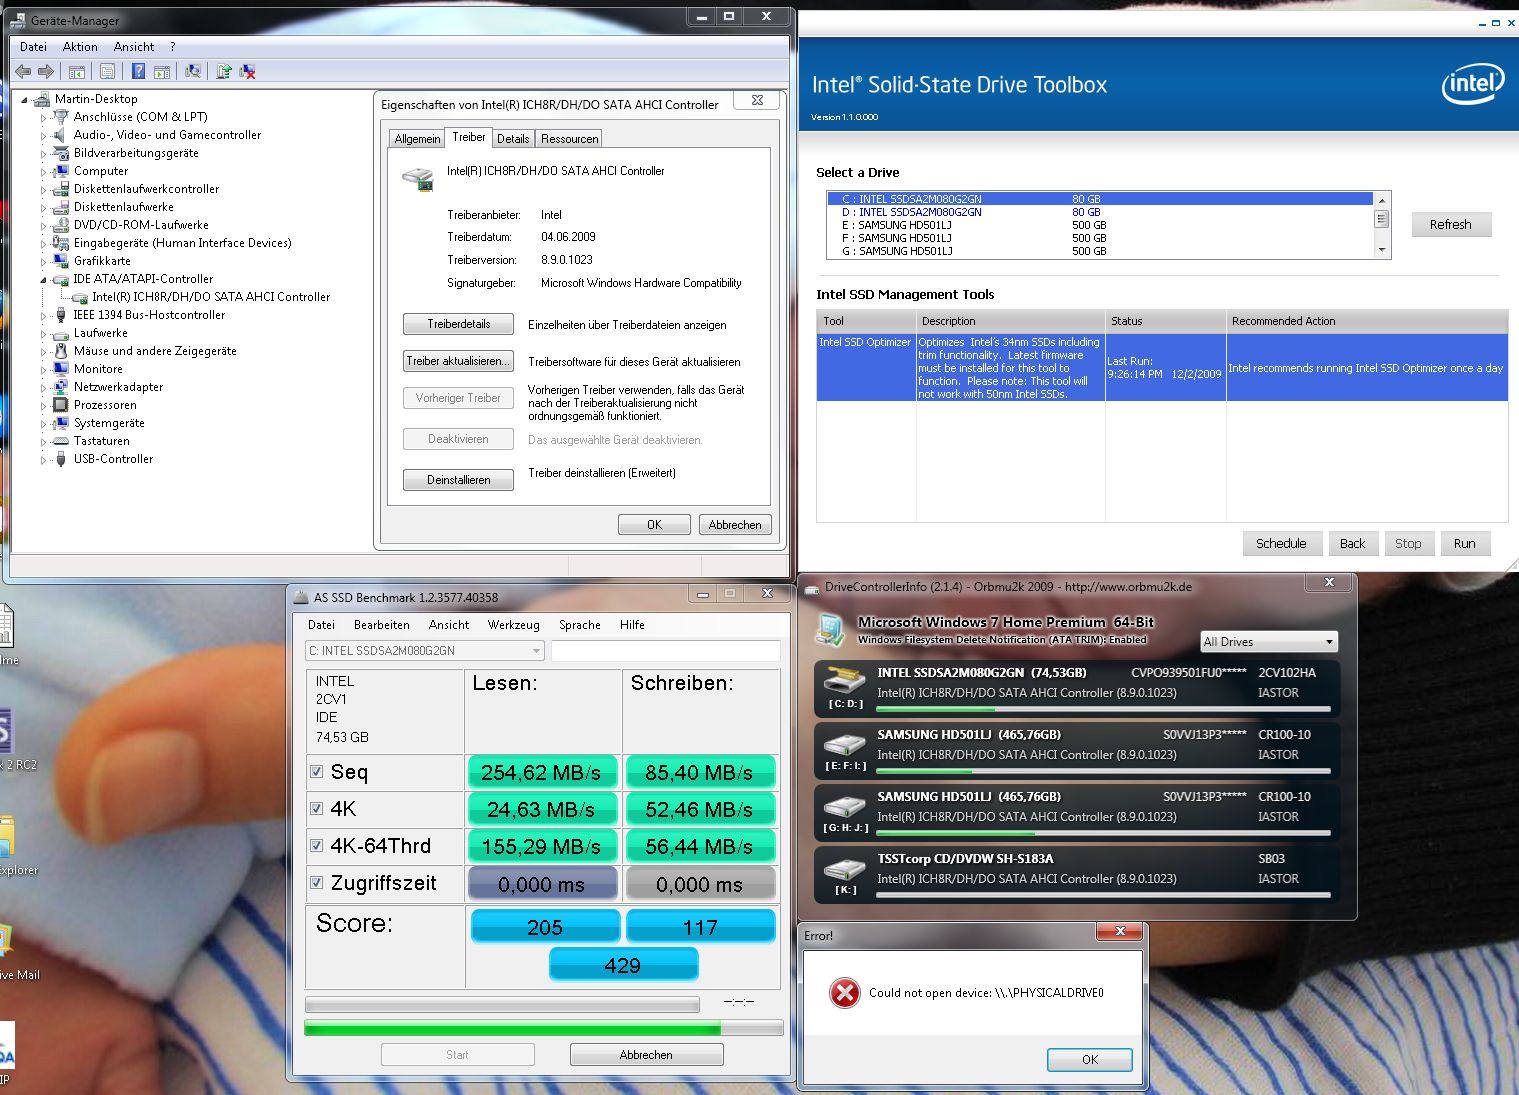The image size is (1519, 1095).
Task: Open the Aktion menu in Geräte-Manager
Action: (80, 47)
